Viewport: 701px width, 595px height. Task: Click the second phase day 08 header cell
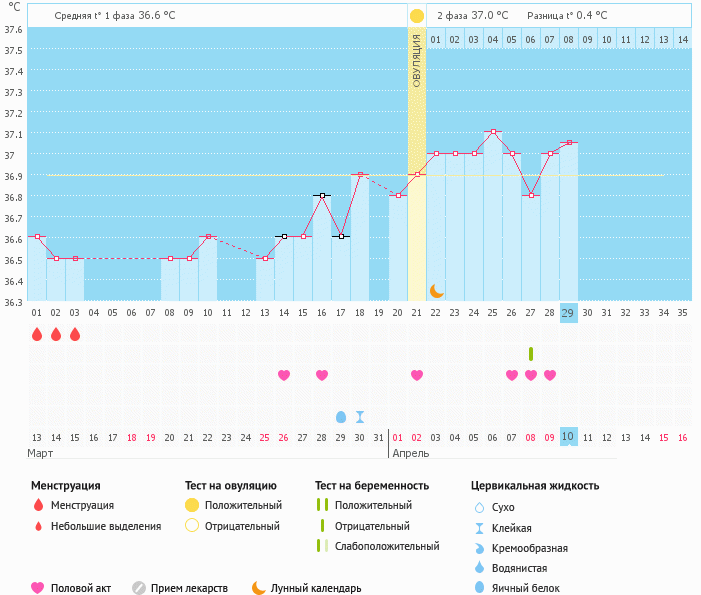[568, 39]
